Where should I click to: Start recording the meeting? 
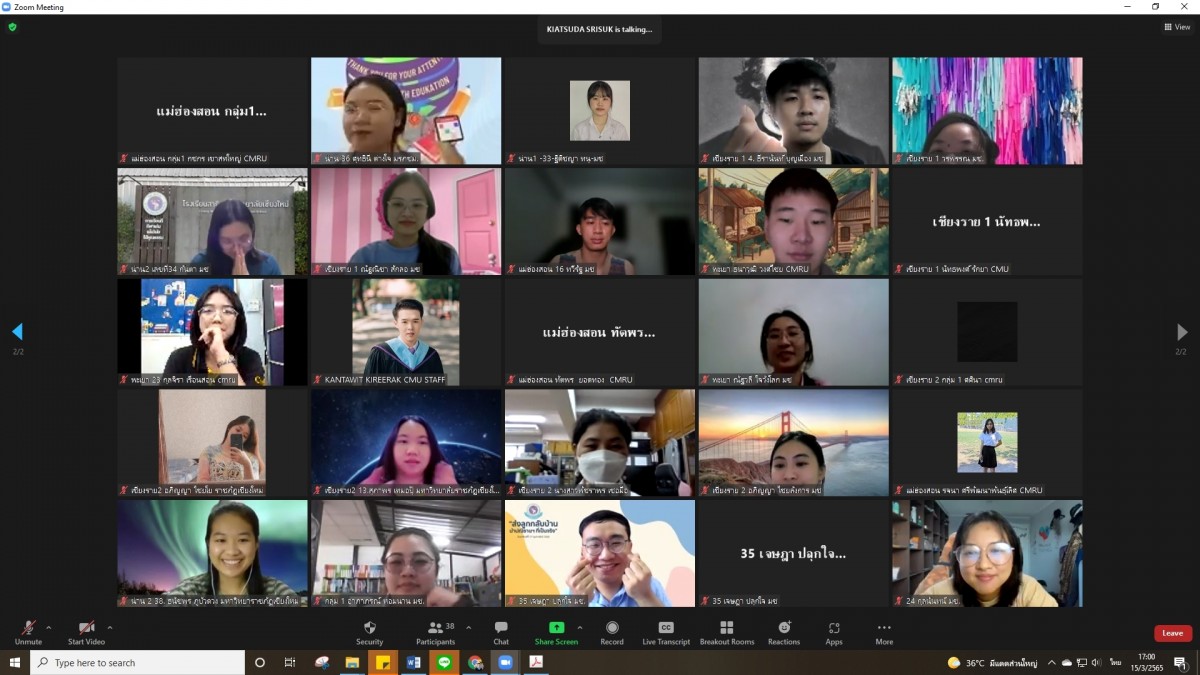612,632
